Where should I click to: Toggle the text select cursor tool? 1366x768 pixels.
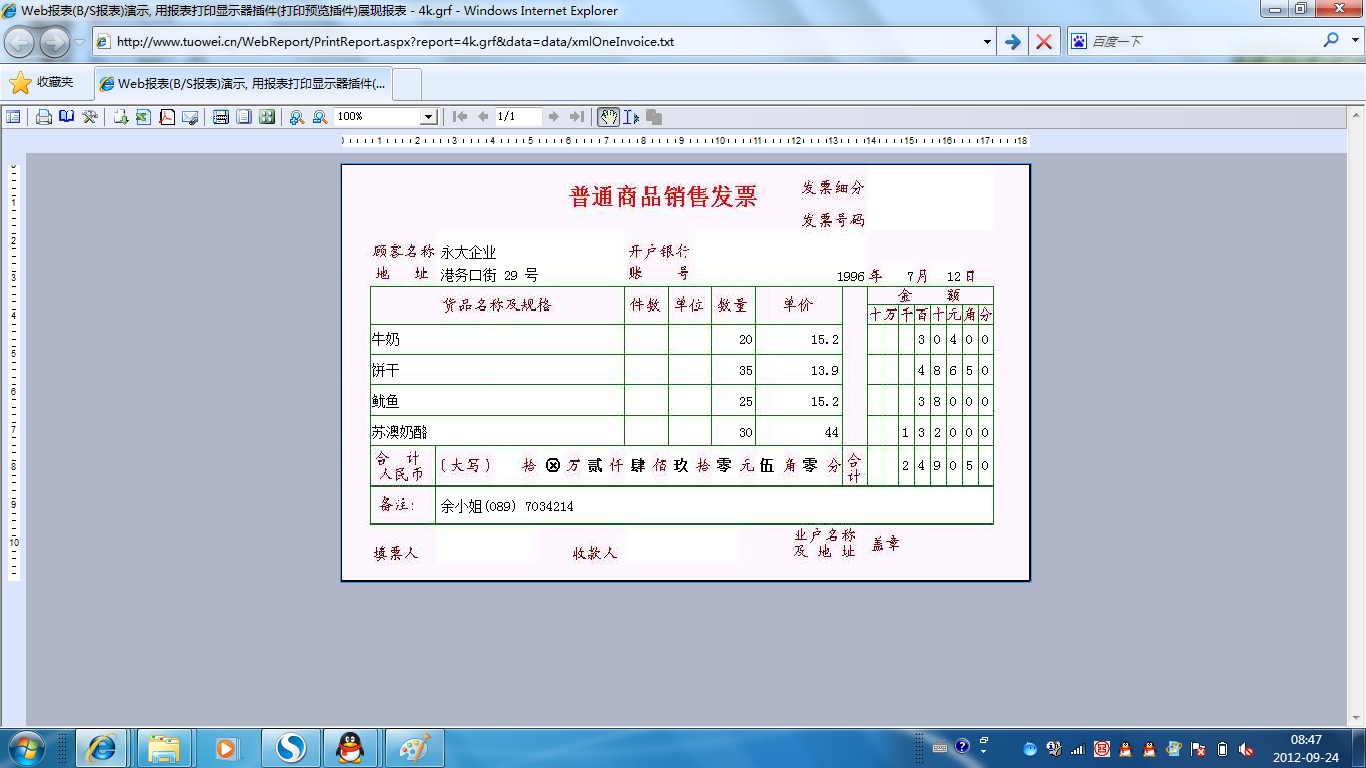click(x=631, y=117)
